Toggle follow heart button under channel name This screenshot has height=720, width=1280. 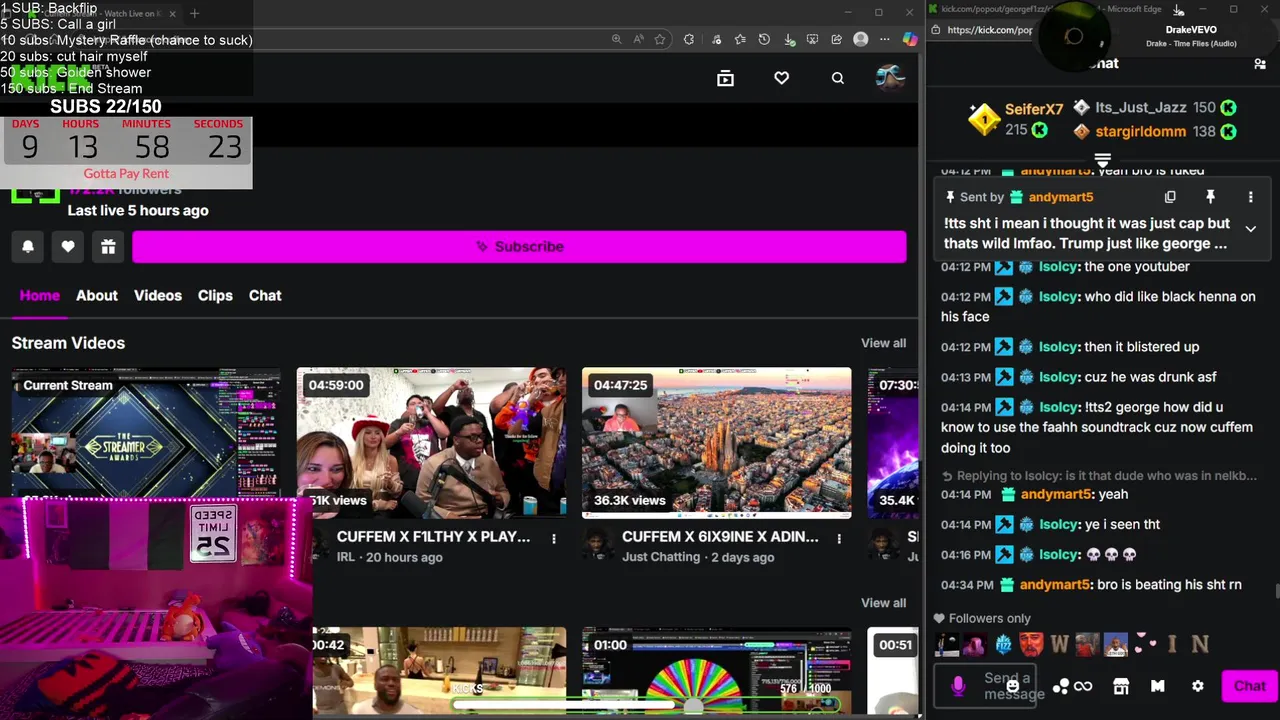coord(68,246)
